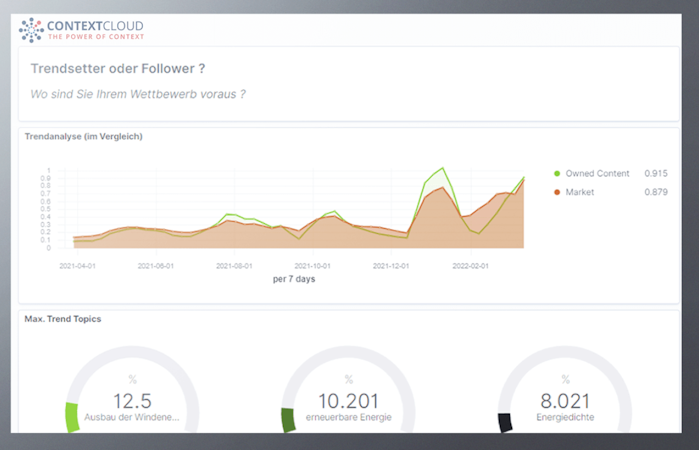Screen dimensions: 699x450
Task: Click the 2021-06-01 x-axis date label
Action: click(x=156, y=266)
